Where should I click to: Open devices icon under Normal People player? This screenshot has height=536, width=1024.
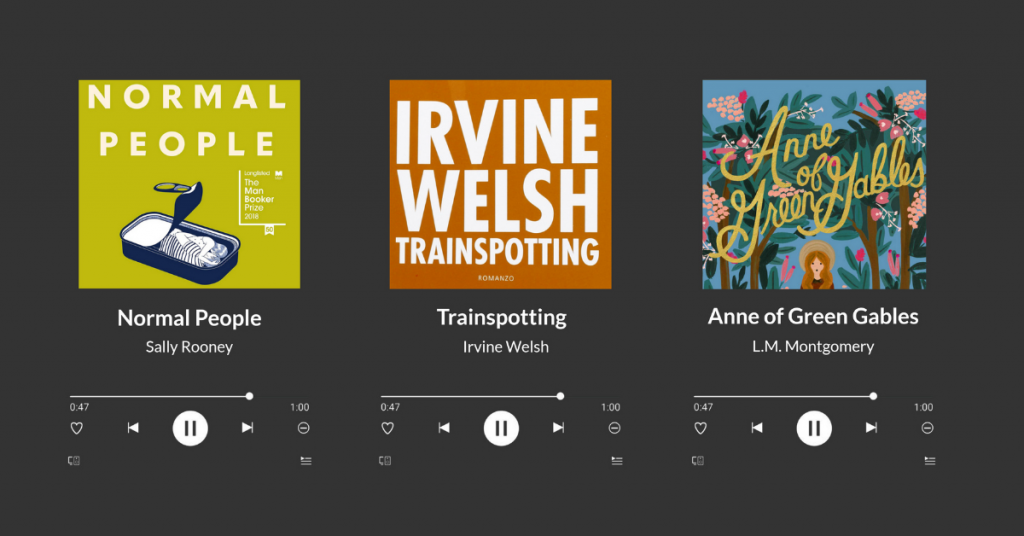pyautogui.click(x=74, y=461)
